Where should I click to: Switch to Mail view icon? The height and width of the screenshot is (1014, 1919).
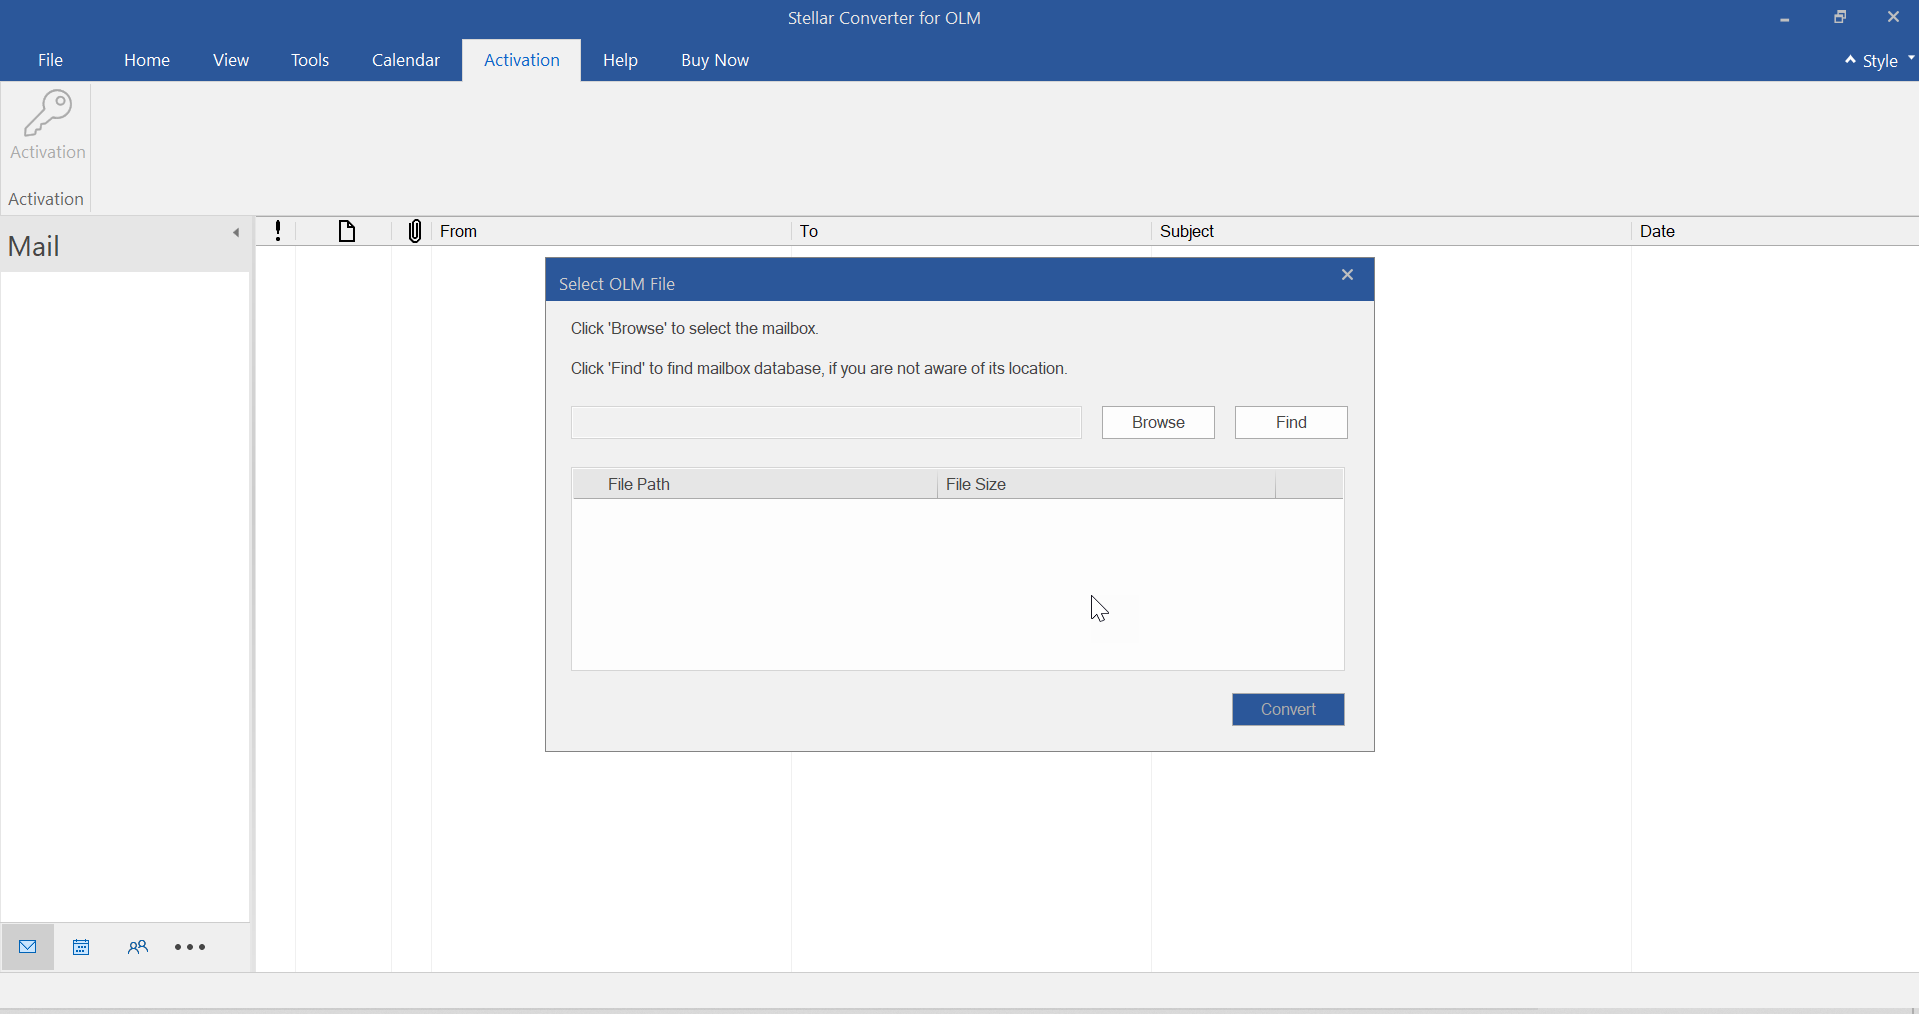point(28,947)
